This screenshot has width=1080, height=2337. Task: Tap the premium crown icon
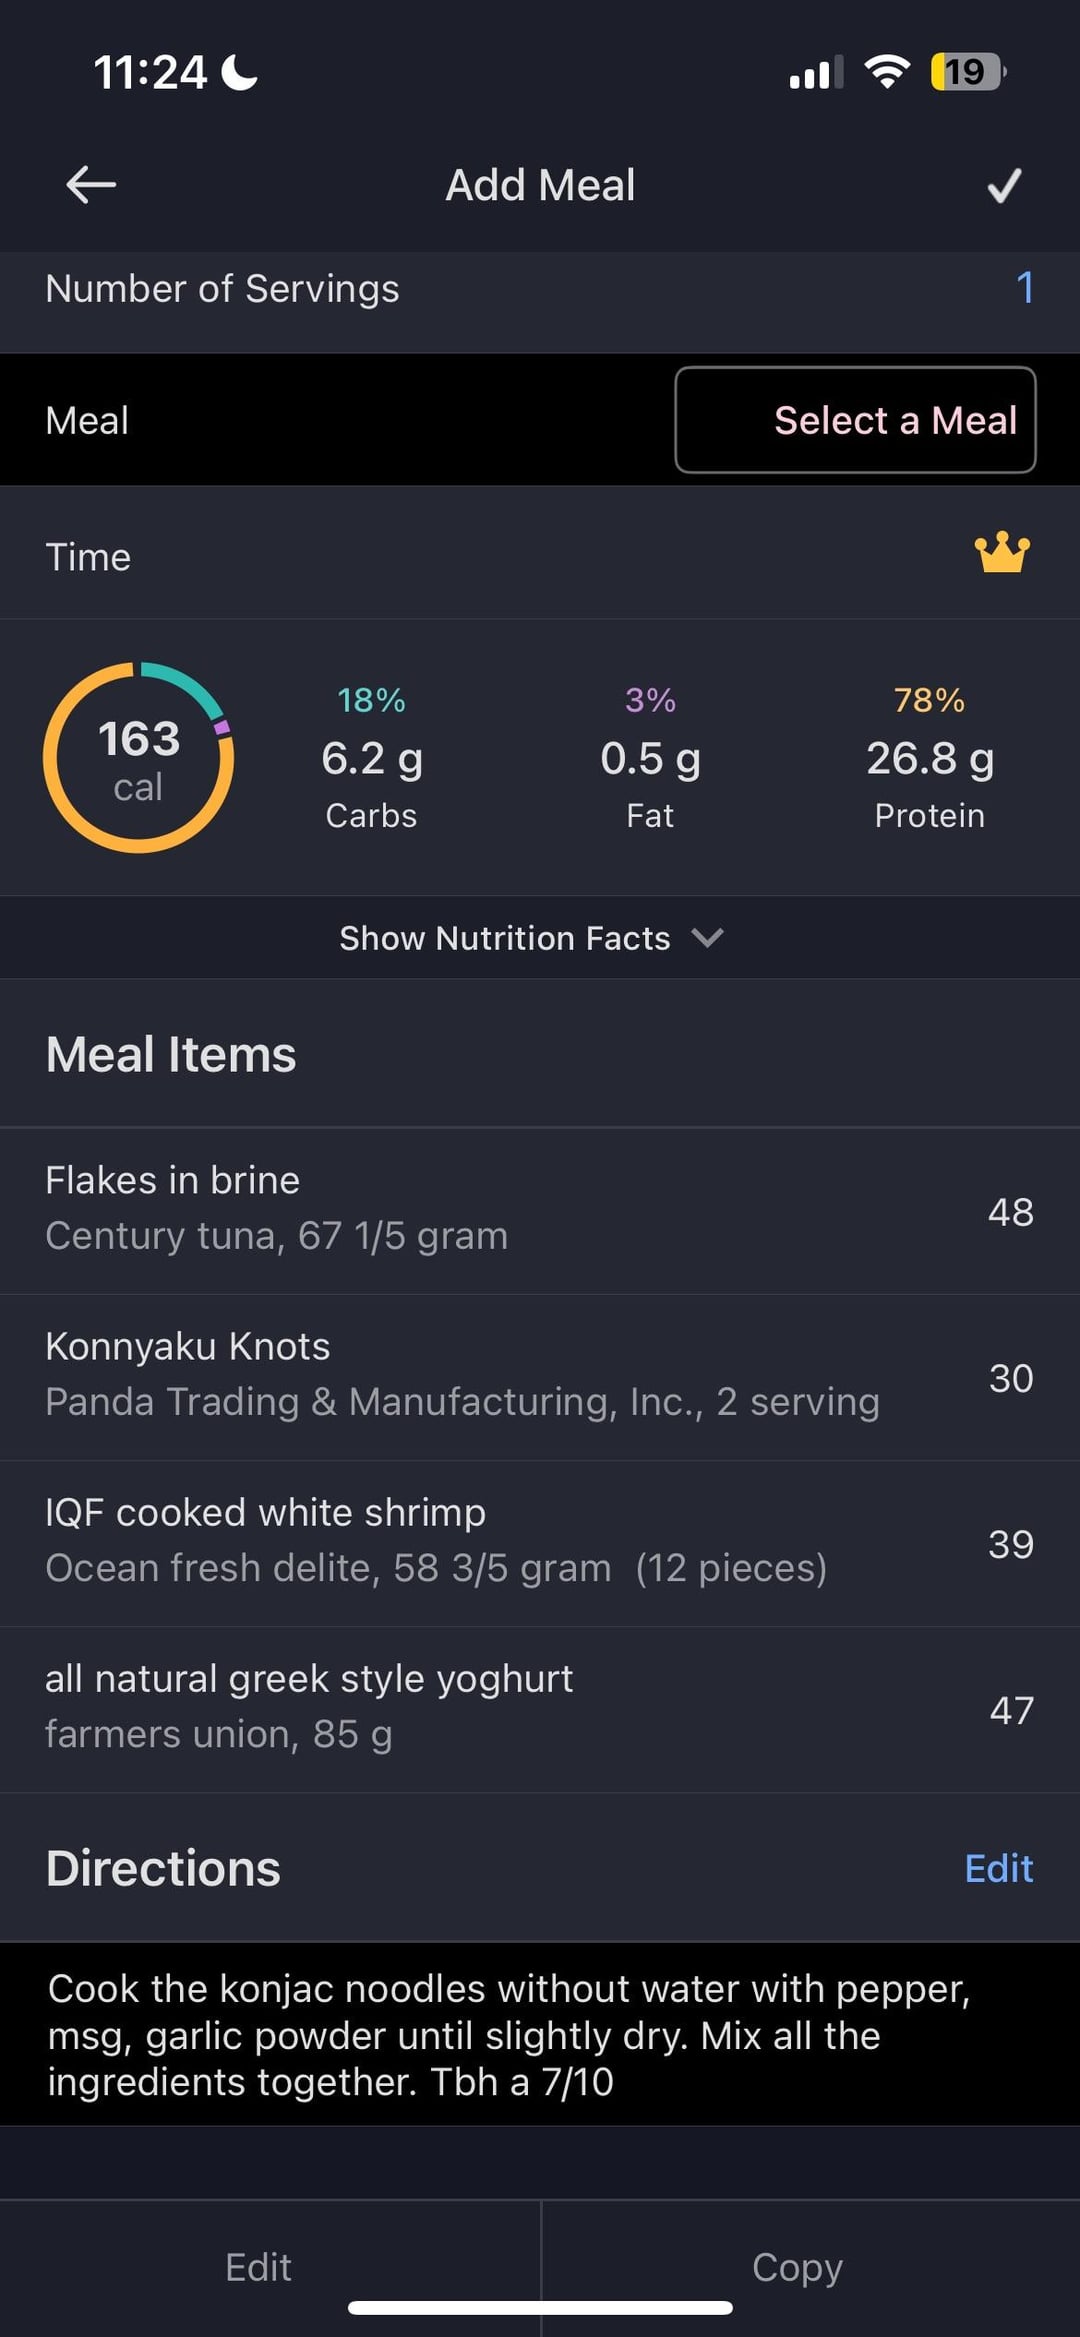(x=1002, y=553)
